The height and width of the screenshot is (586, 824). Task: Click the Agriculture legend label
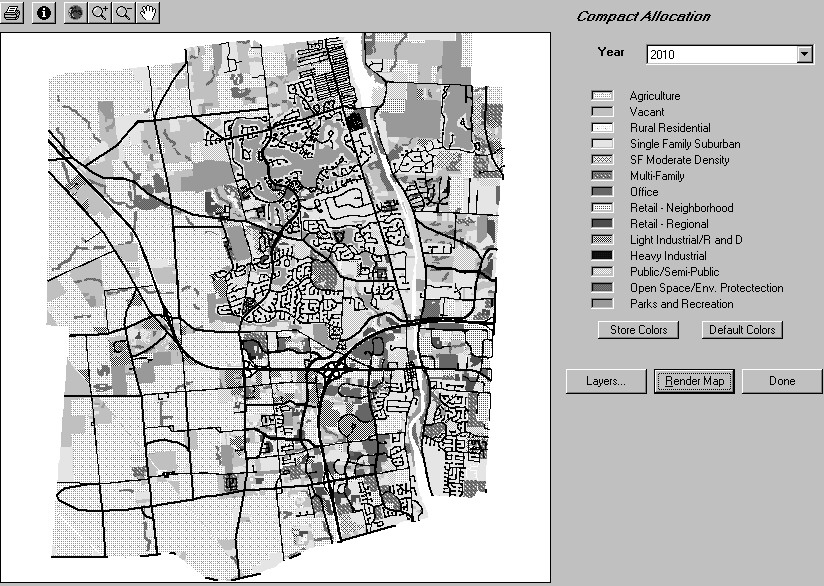tap(655, 96)
